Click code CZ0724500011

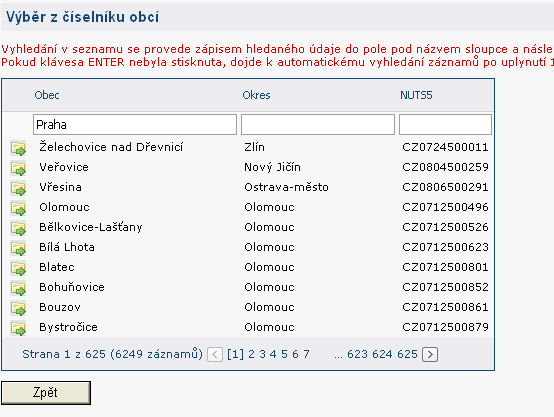click(445, 147)
